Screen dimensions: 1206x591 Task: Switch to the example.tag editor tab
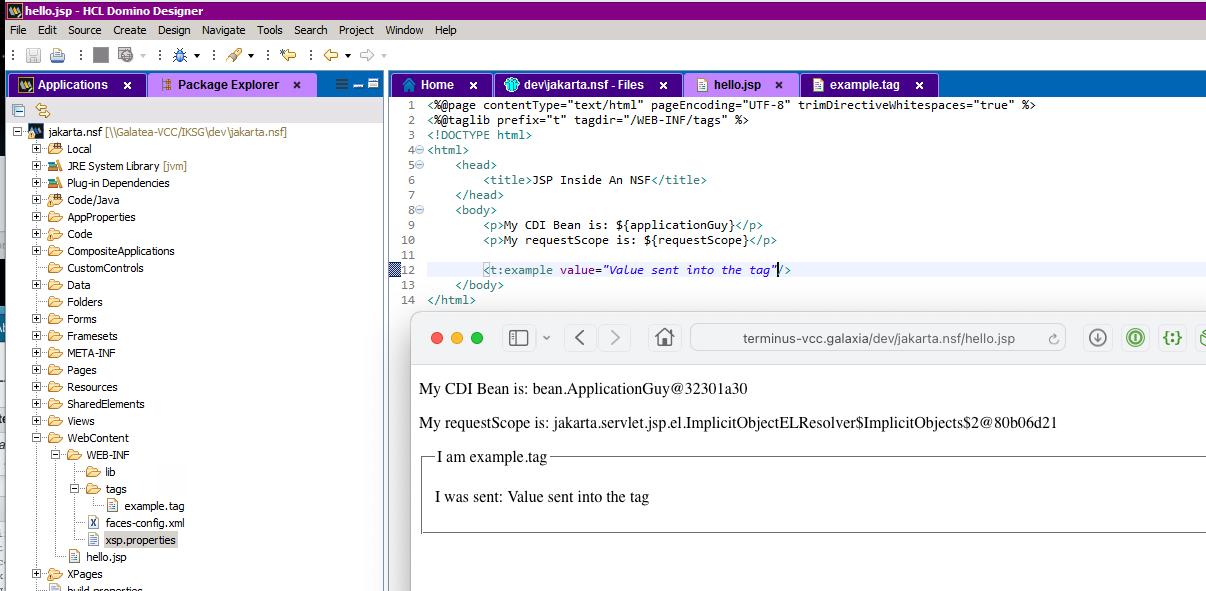[x=863, y=85]
